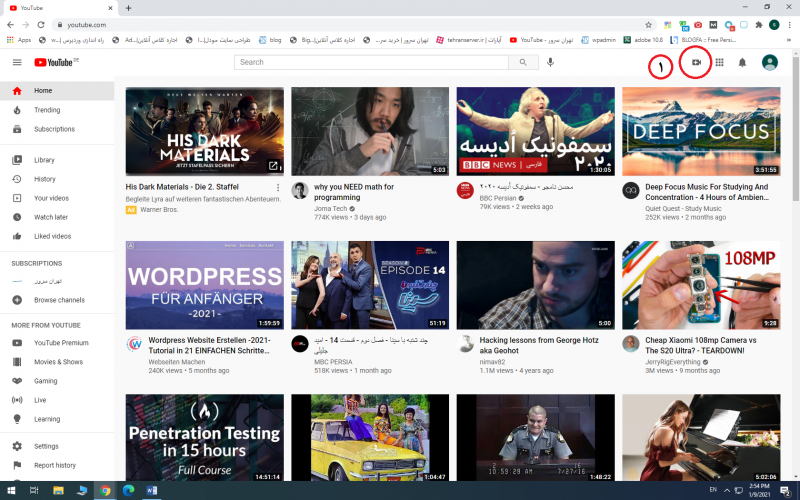800x500 pixels.
Task: Select Trending in the sidebar
Action: [x=47, y=110]
